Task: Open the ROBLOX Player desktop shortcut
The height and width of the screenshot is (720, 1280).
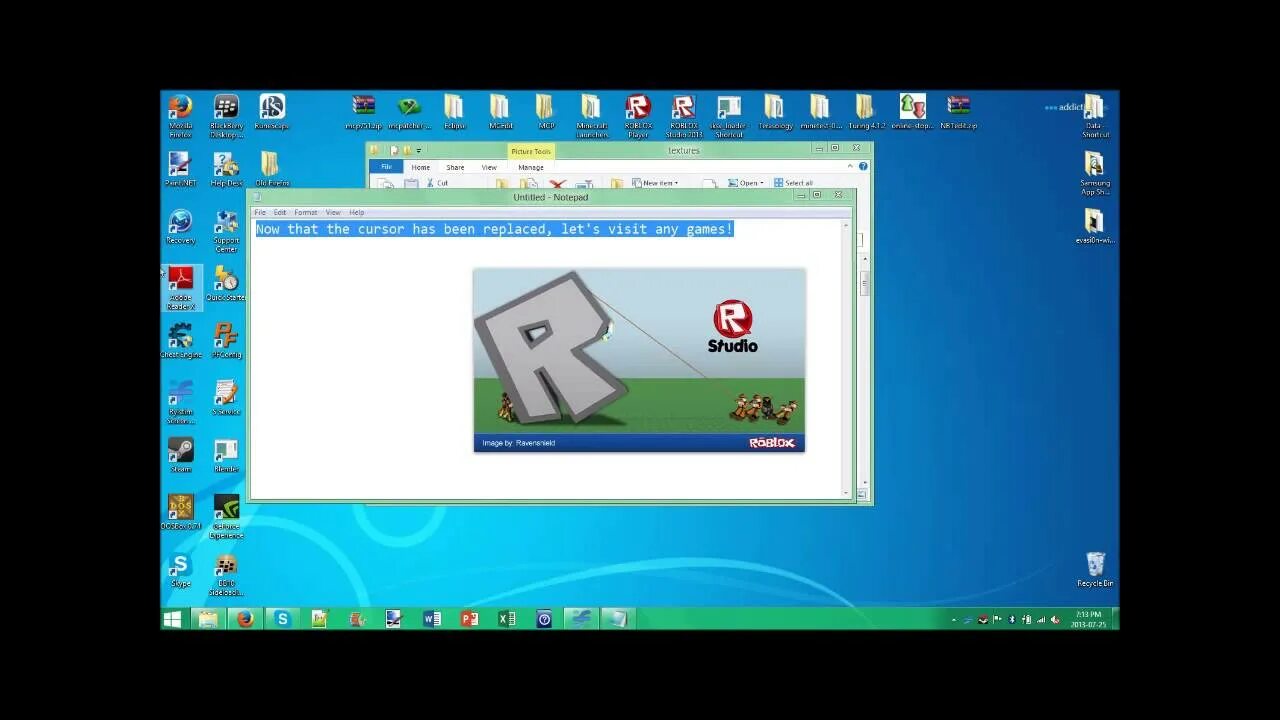Action: (637, 115)
